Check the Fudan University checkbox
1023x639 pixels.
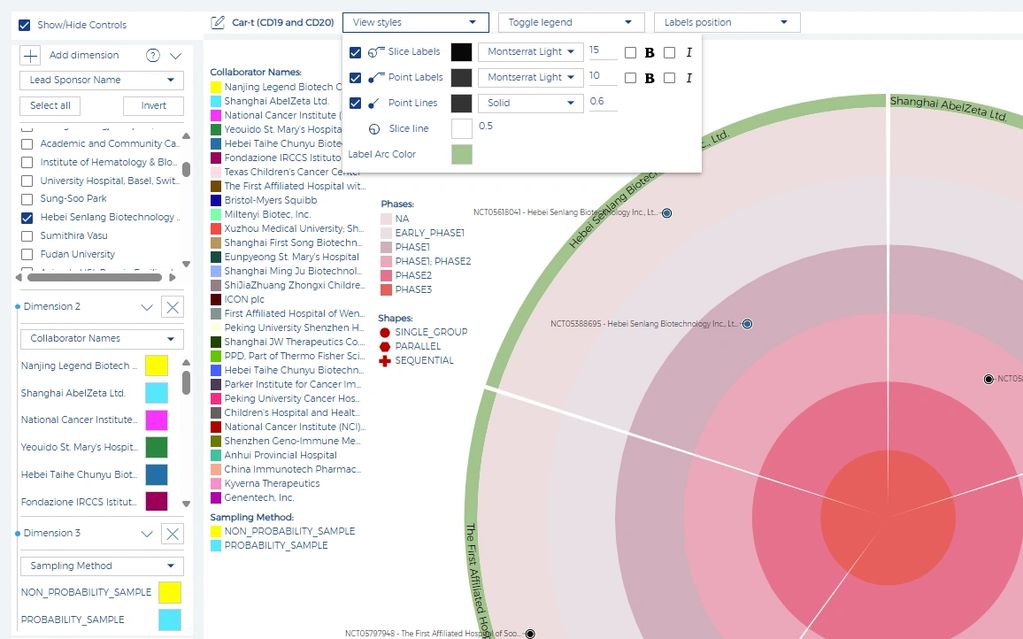(x=27, y=254)
